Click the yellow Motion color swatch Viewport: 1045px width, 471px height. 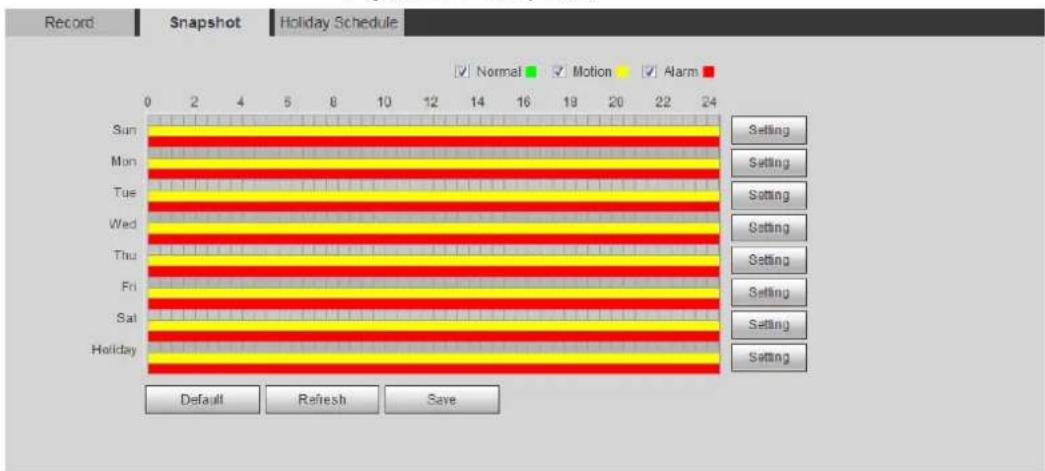tap(620, 71)
